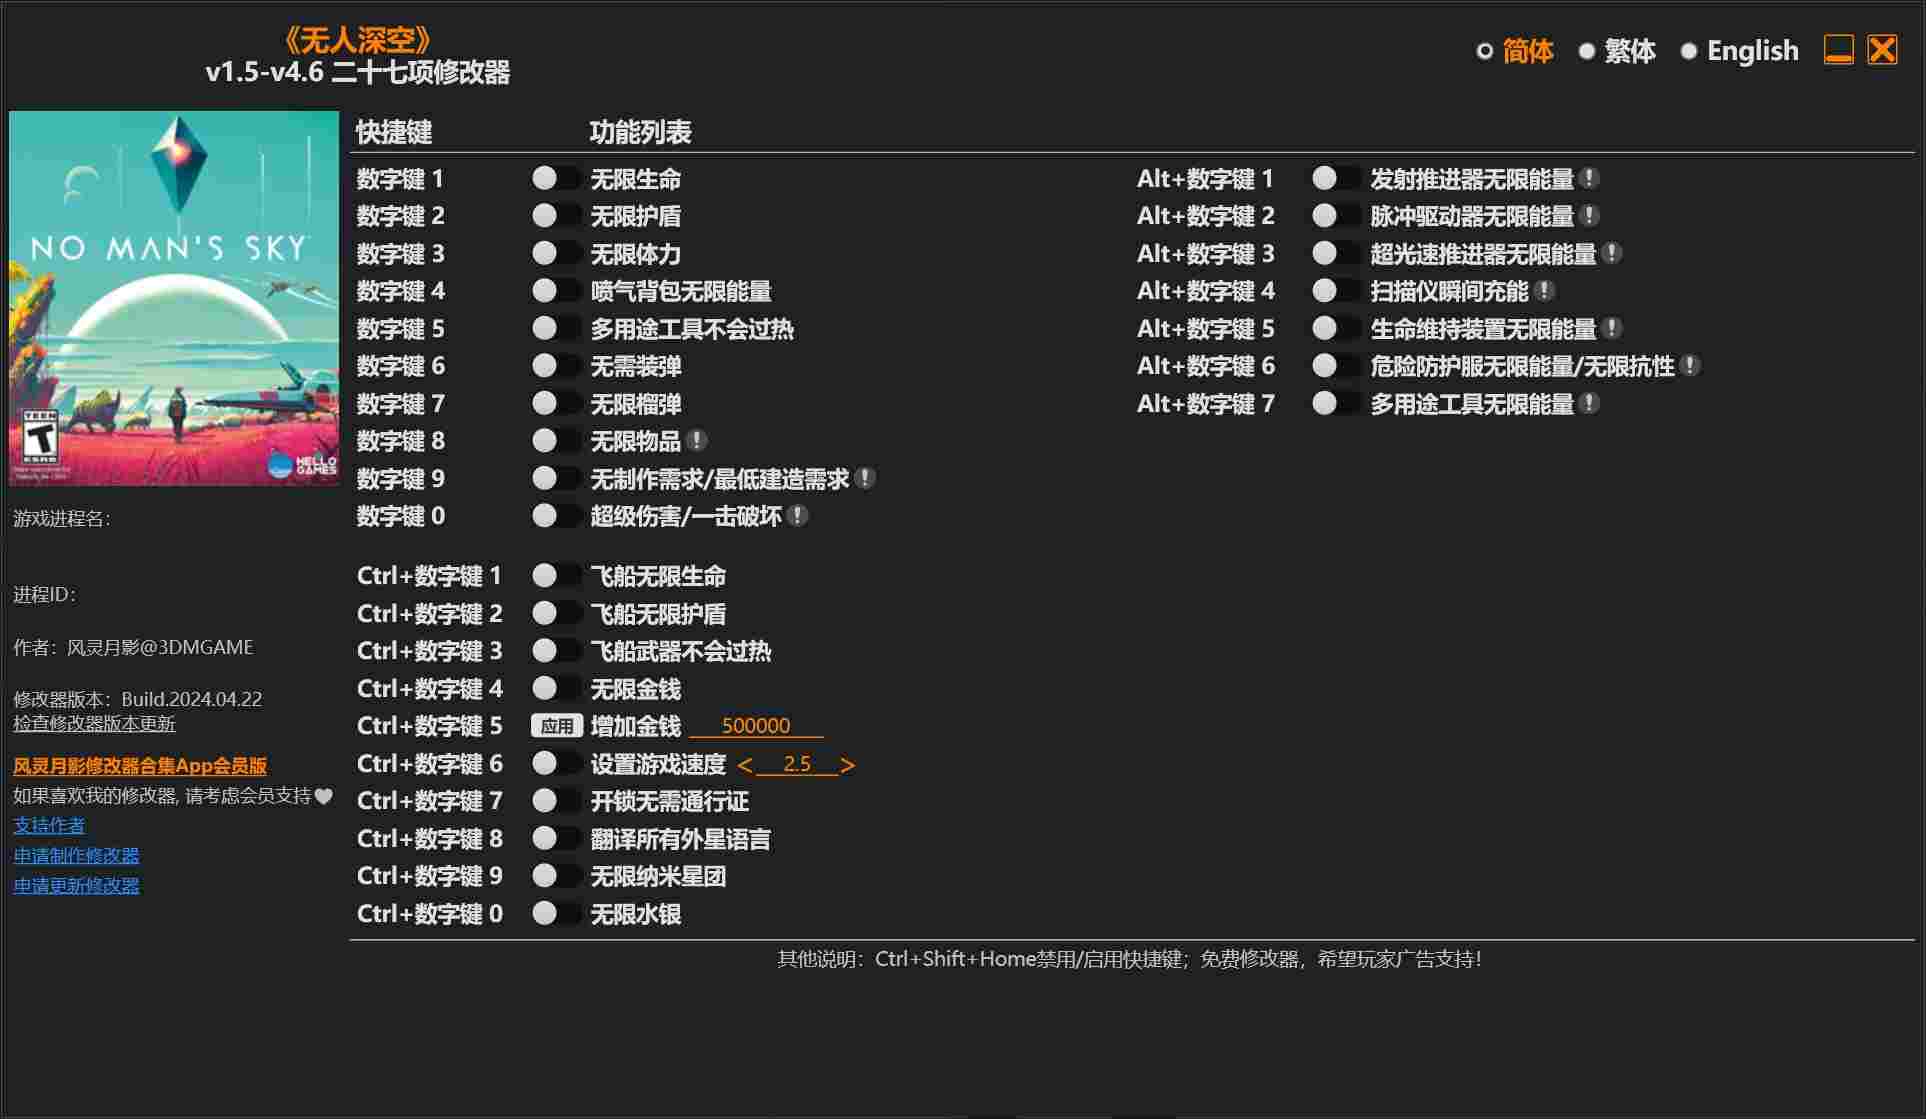The height and width of the screenshot is (1119, 1926).
Task: Decrease game speed with left arrow
Action: (x=745, y=765)
